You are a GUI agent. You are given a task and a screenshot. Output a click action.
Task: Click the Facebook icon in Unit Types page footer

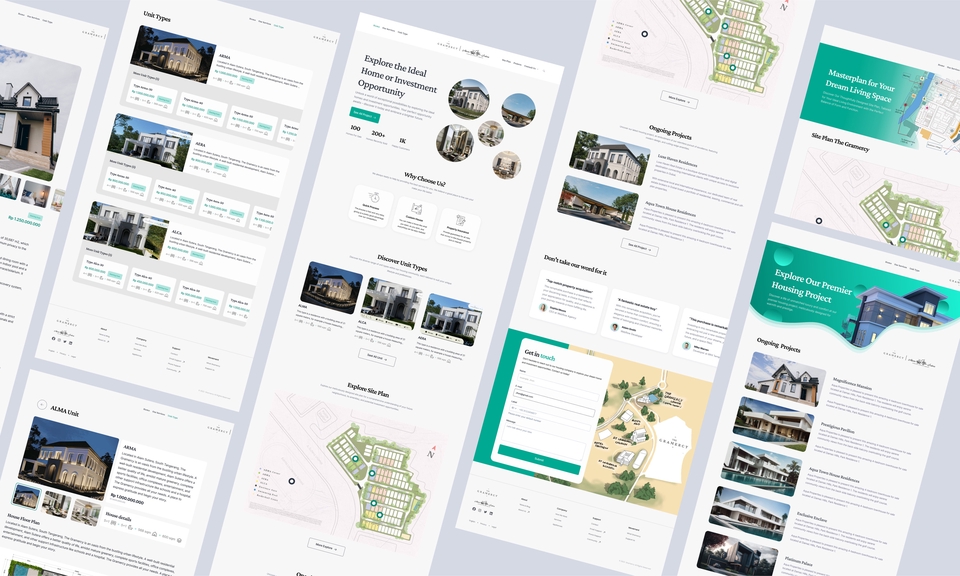tap(53, 338)
